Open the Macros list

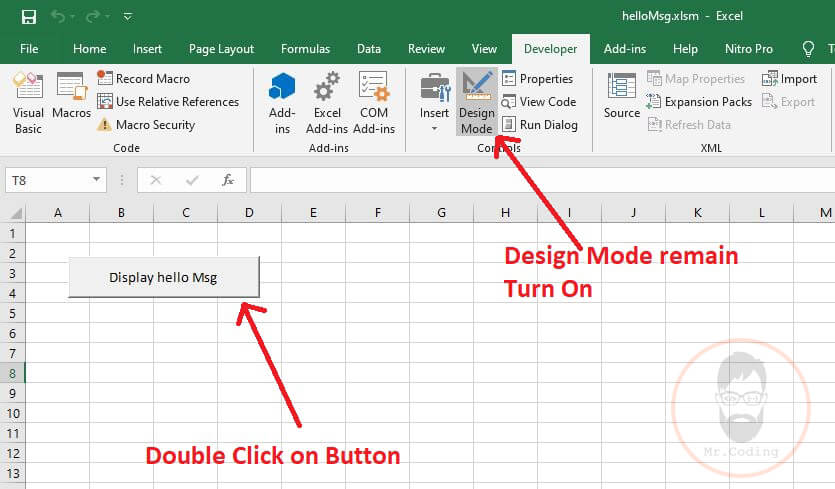[x=71, y=96]
